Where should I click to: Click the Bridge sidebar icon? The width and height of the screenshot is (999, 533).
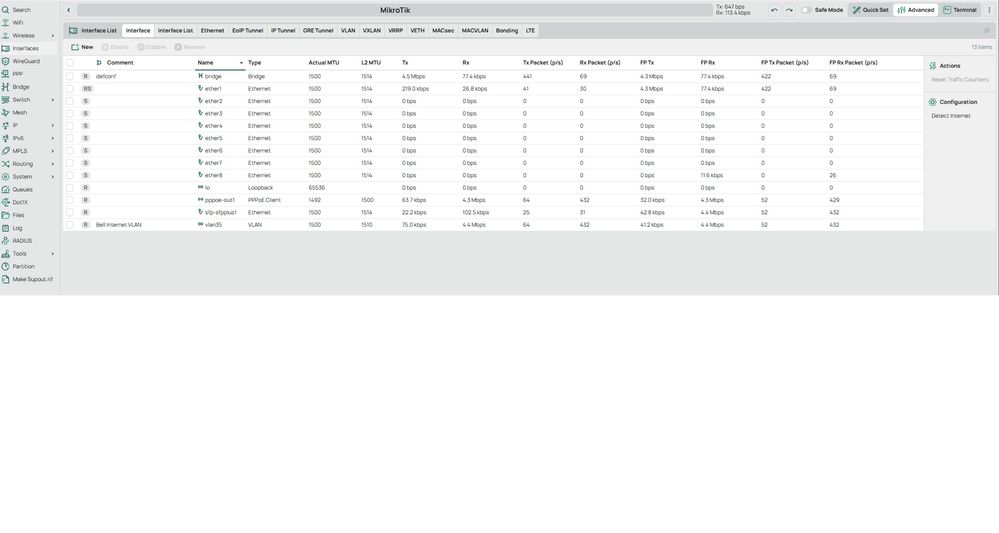(6, 87)
